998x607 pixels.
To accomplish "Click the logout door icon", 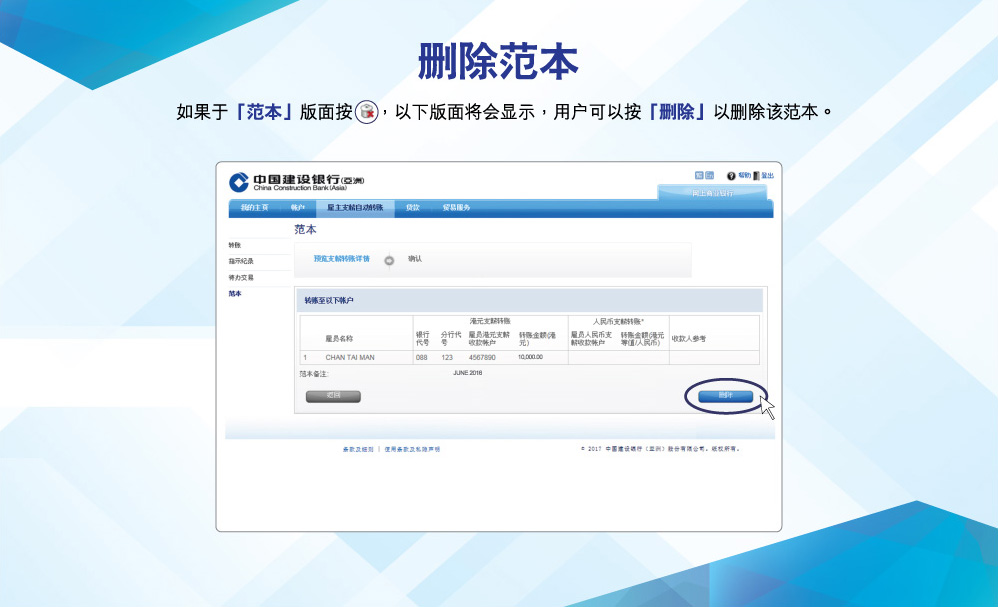I will coord(756,176).
